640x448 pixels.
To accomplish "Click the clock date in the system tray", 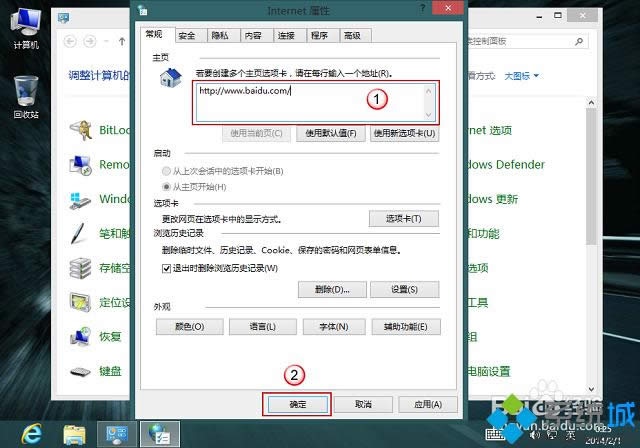I will tap(604, 441).
